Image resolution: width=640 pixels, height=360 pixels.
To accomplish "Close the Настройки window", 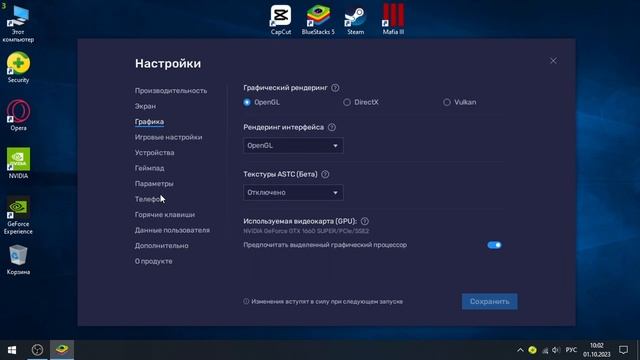I will [x=553, y=61].
